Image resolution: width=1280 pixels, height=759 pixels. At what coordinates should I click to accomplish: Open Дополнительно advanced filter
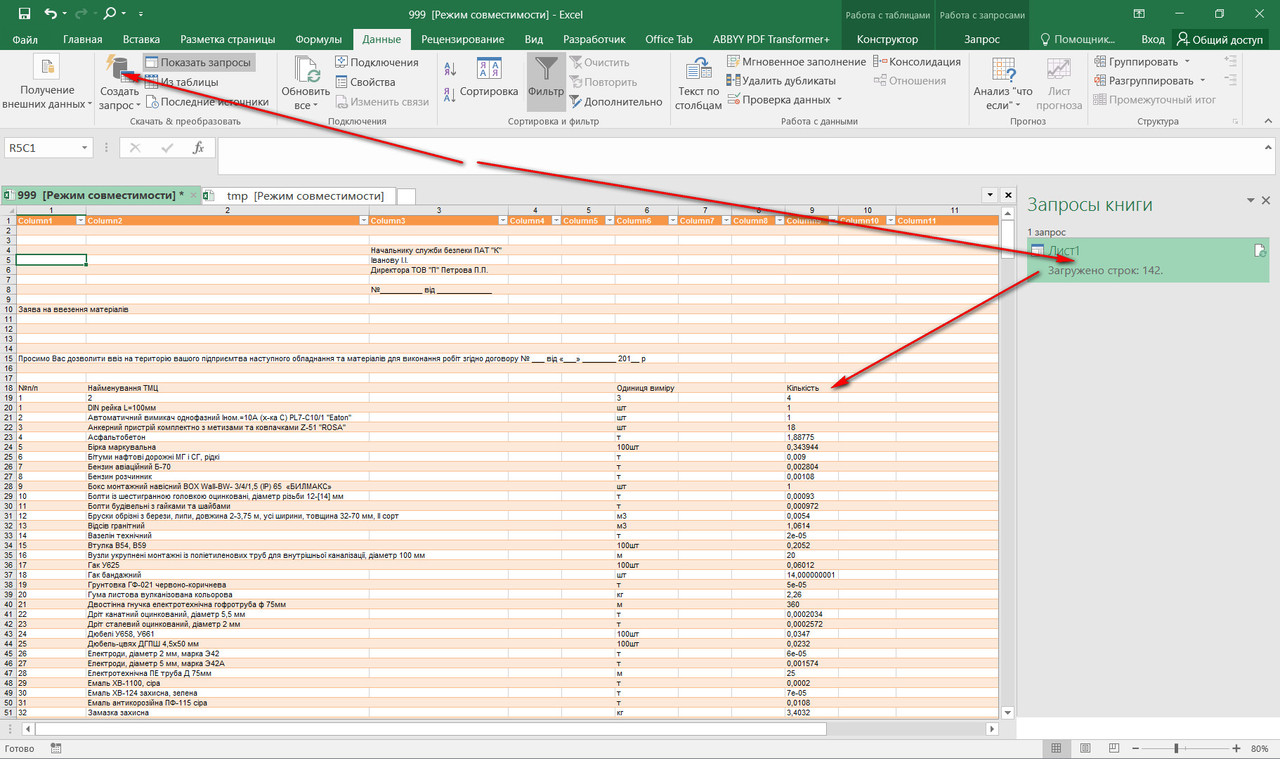615,101
